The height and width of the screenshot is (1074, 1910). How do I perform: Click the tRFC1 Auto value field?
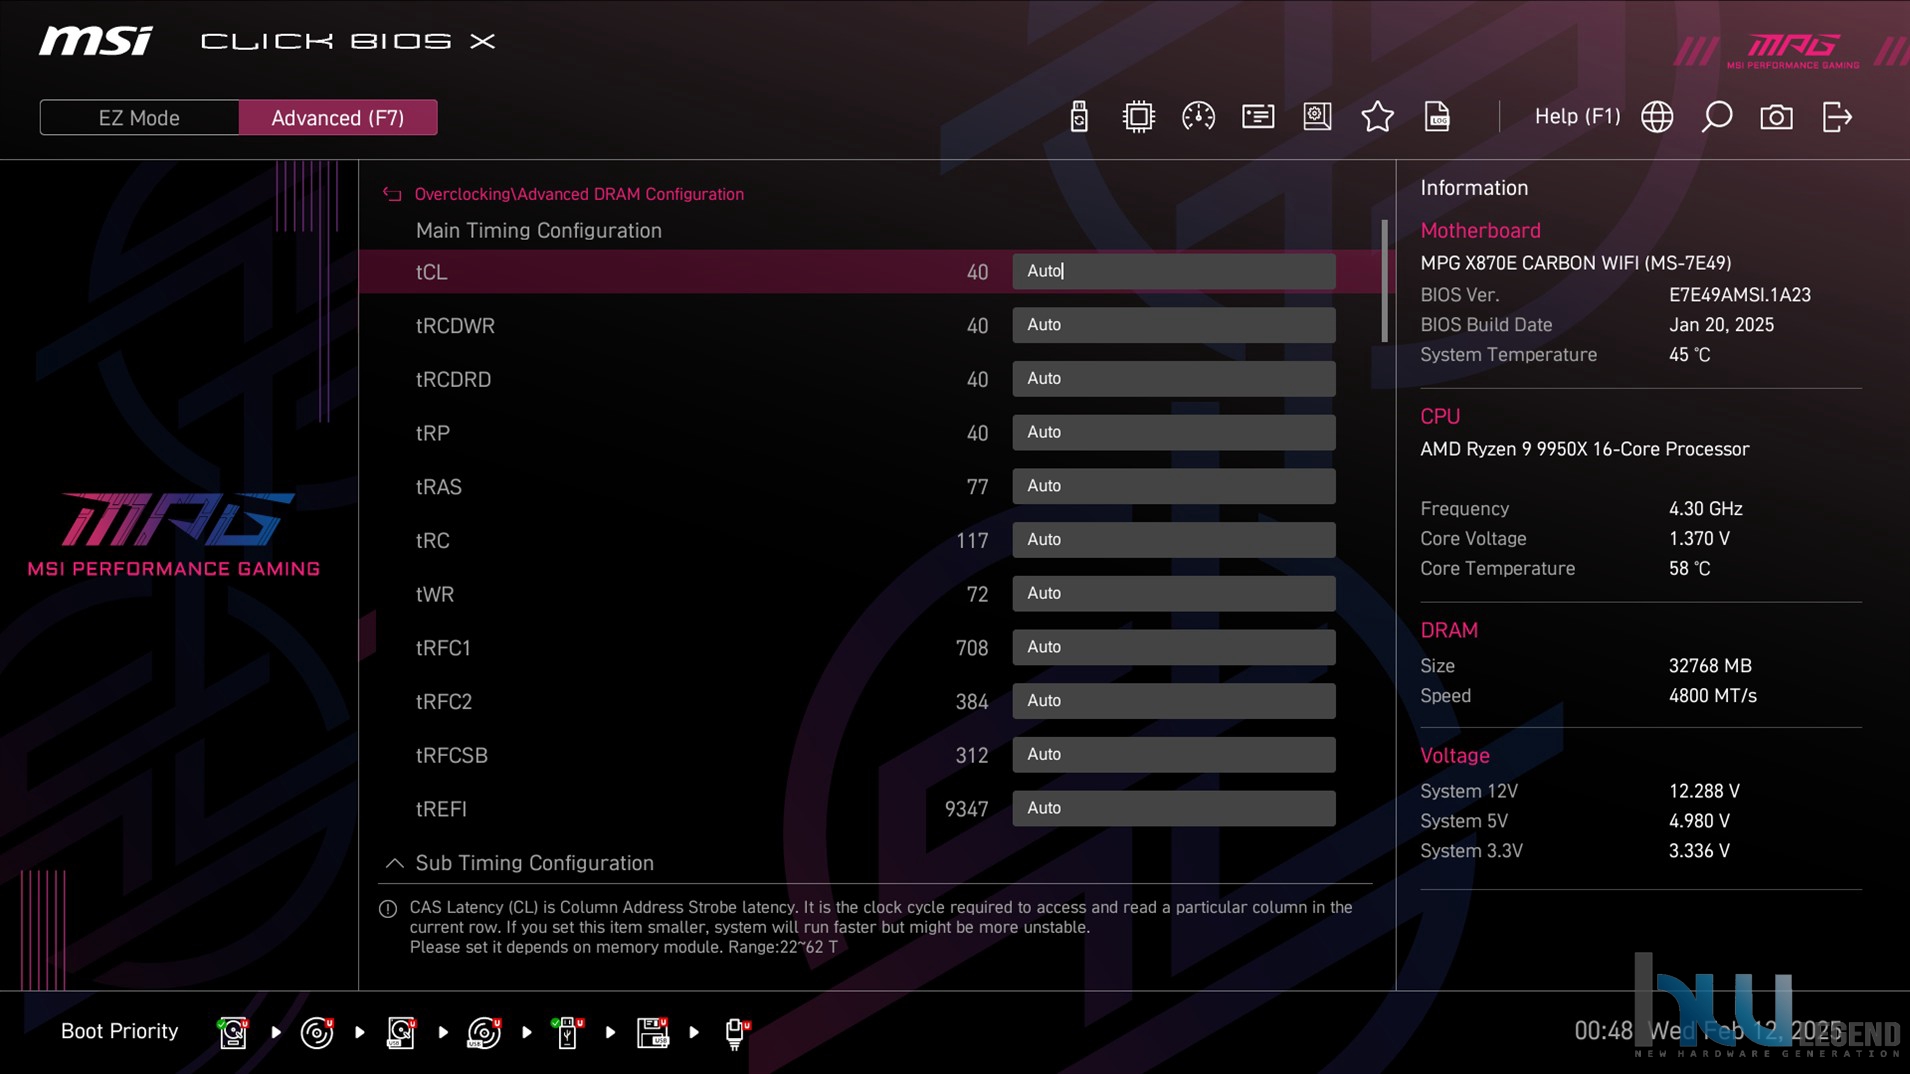click(x=1174, y=647)
